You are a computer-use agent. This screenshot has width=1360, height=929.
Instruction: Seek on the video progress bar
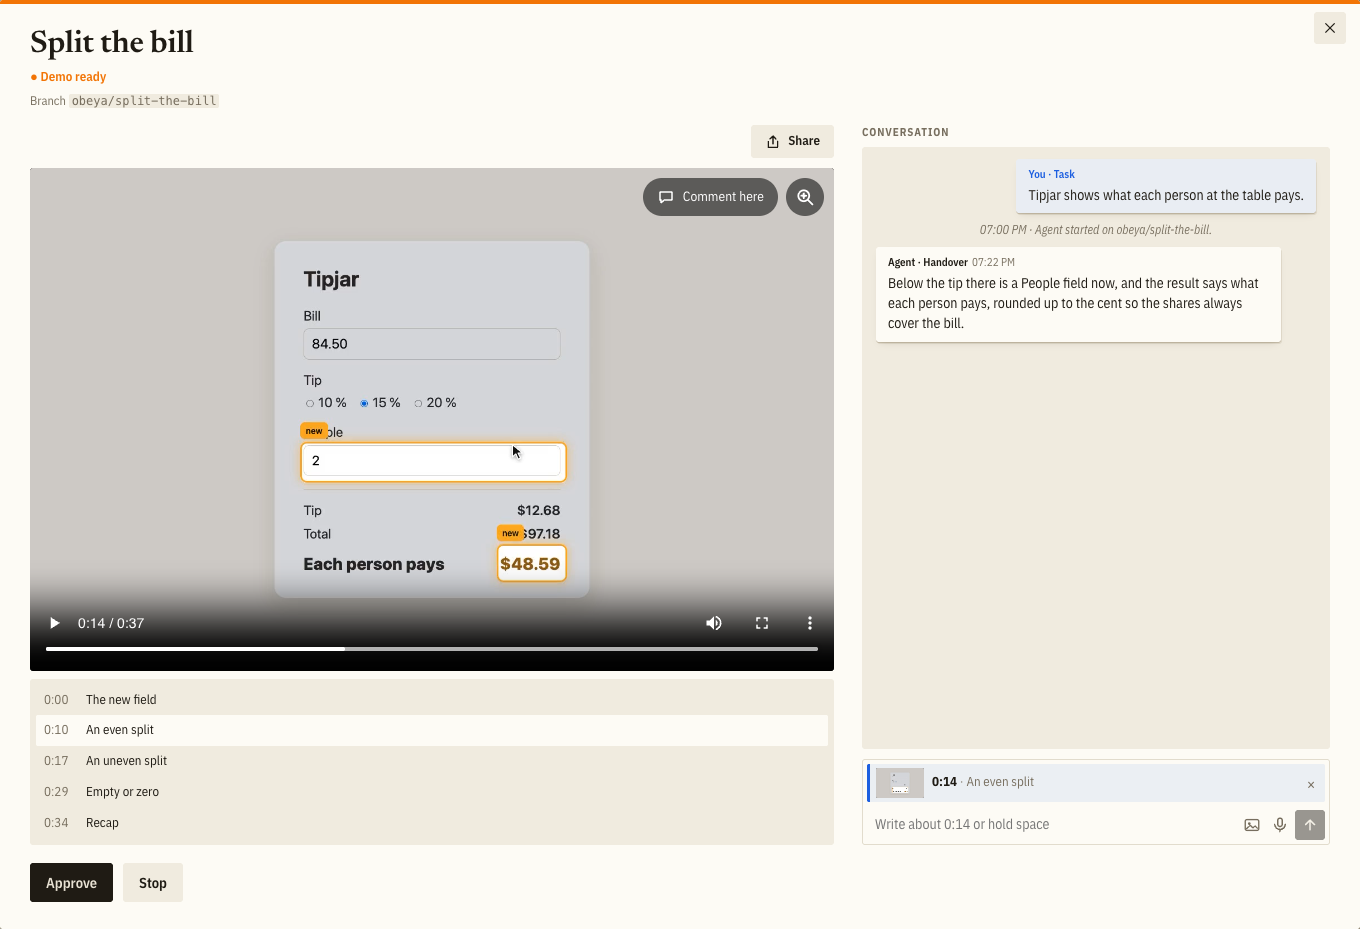(x=432, y=649)
